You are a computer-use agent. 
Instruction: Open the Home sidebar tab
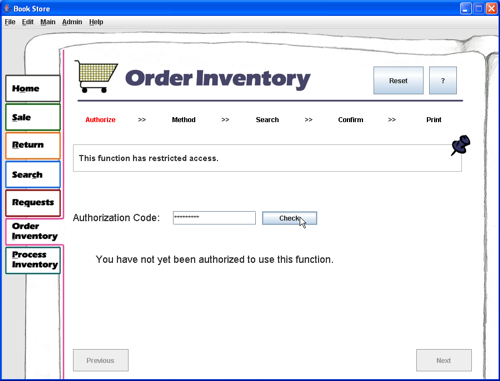point(33,88)
